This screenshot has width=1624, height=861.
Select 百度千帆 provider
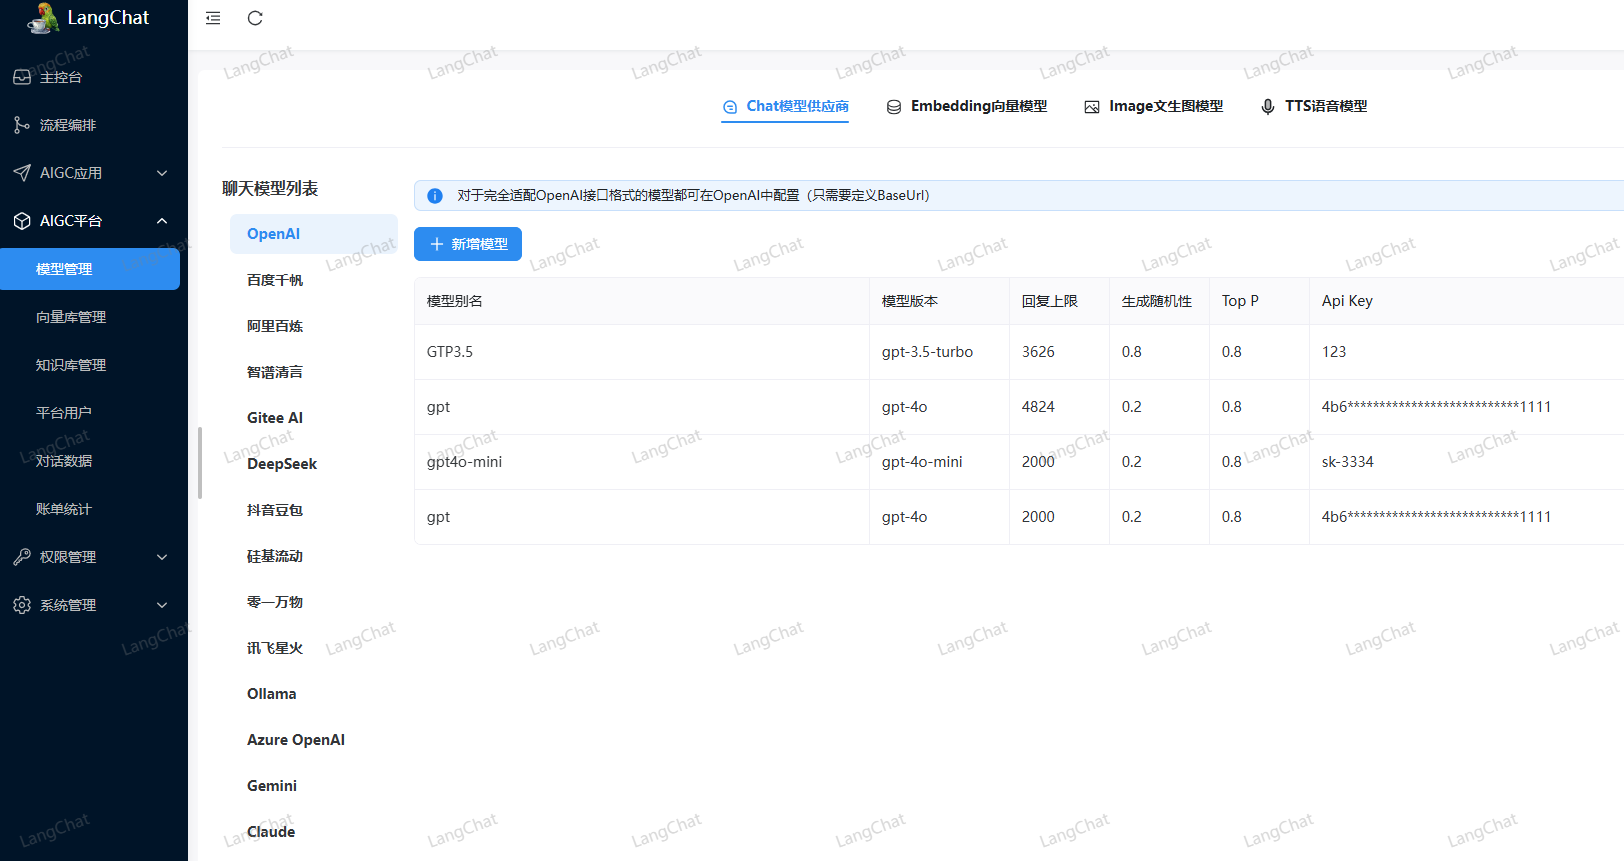tap(314, 280)
